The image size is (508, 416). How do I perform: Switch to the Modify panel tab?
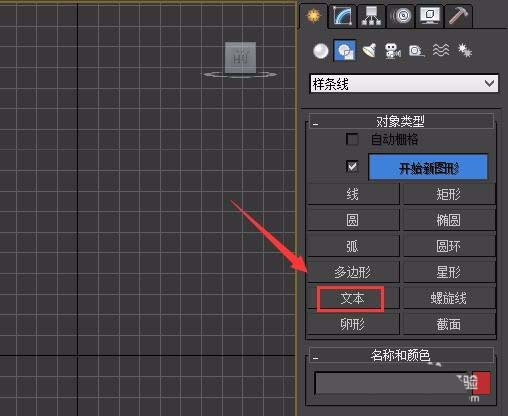point(343,16)
